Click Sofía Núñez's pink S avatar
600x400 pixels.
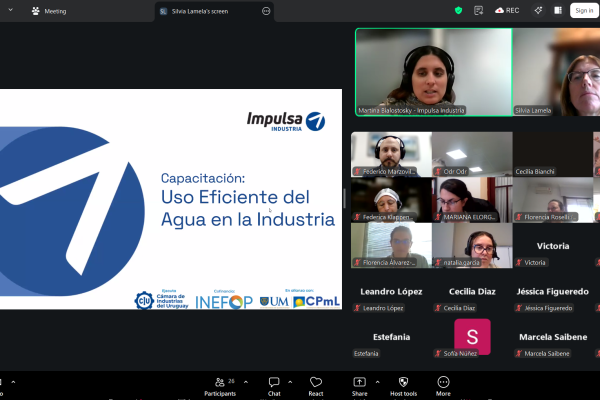click(x=472, y=335)
